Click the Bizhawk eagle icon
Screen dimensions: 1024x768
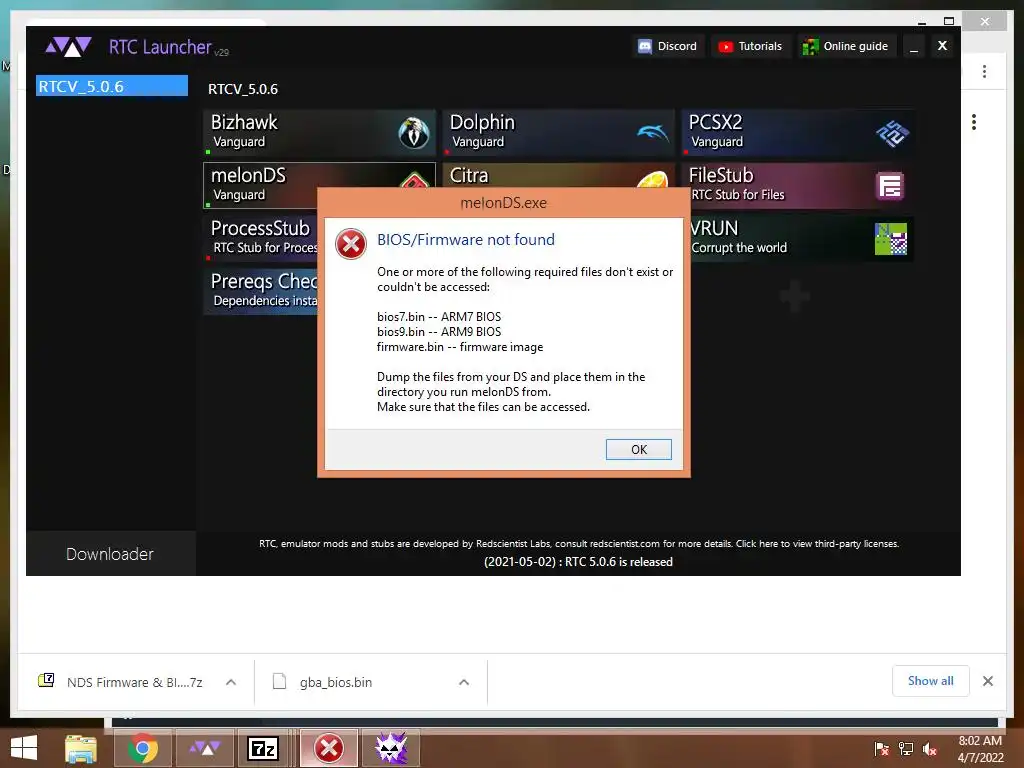[x=413, y=133]
